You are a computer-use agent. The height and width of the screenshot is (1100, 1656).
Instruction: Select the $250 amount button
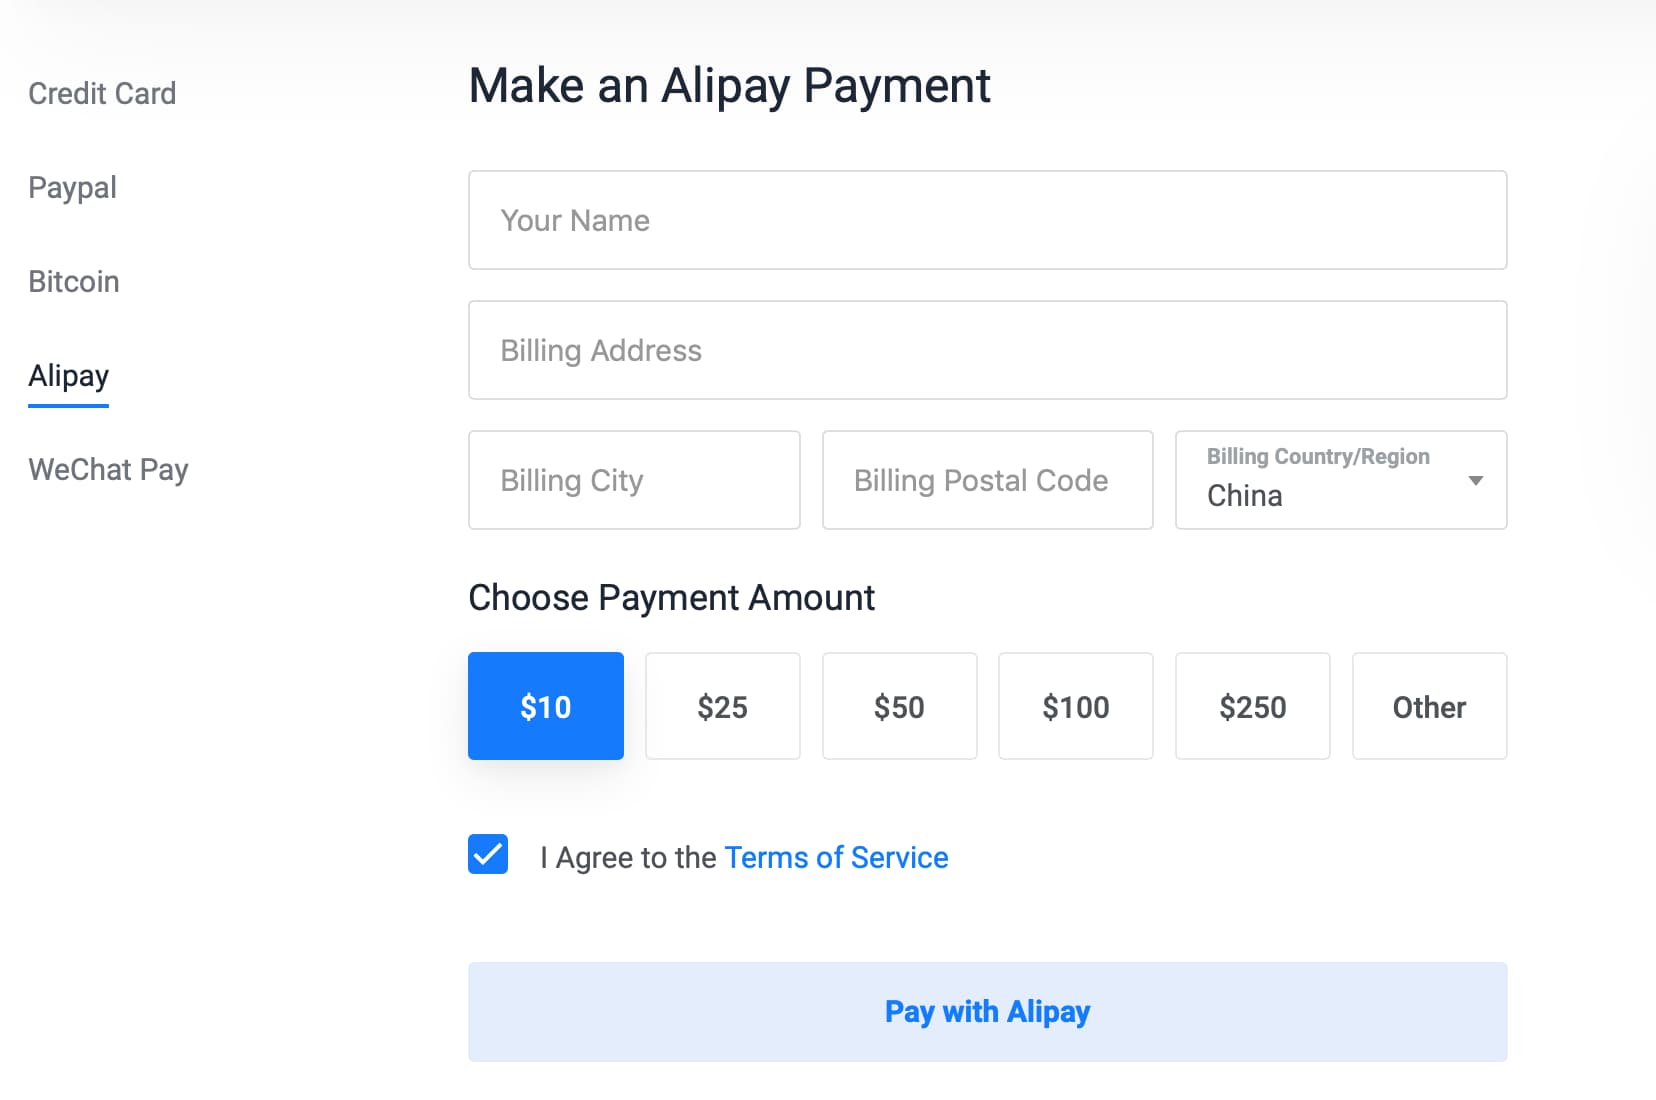pyautogui.click(x=1252, y=706)
